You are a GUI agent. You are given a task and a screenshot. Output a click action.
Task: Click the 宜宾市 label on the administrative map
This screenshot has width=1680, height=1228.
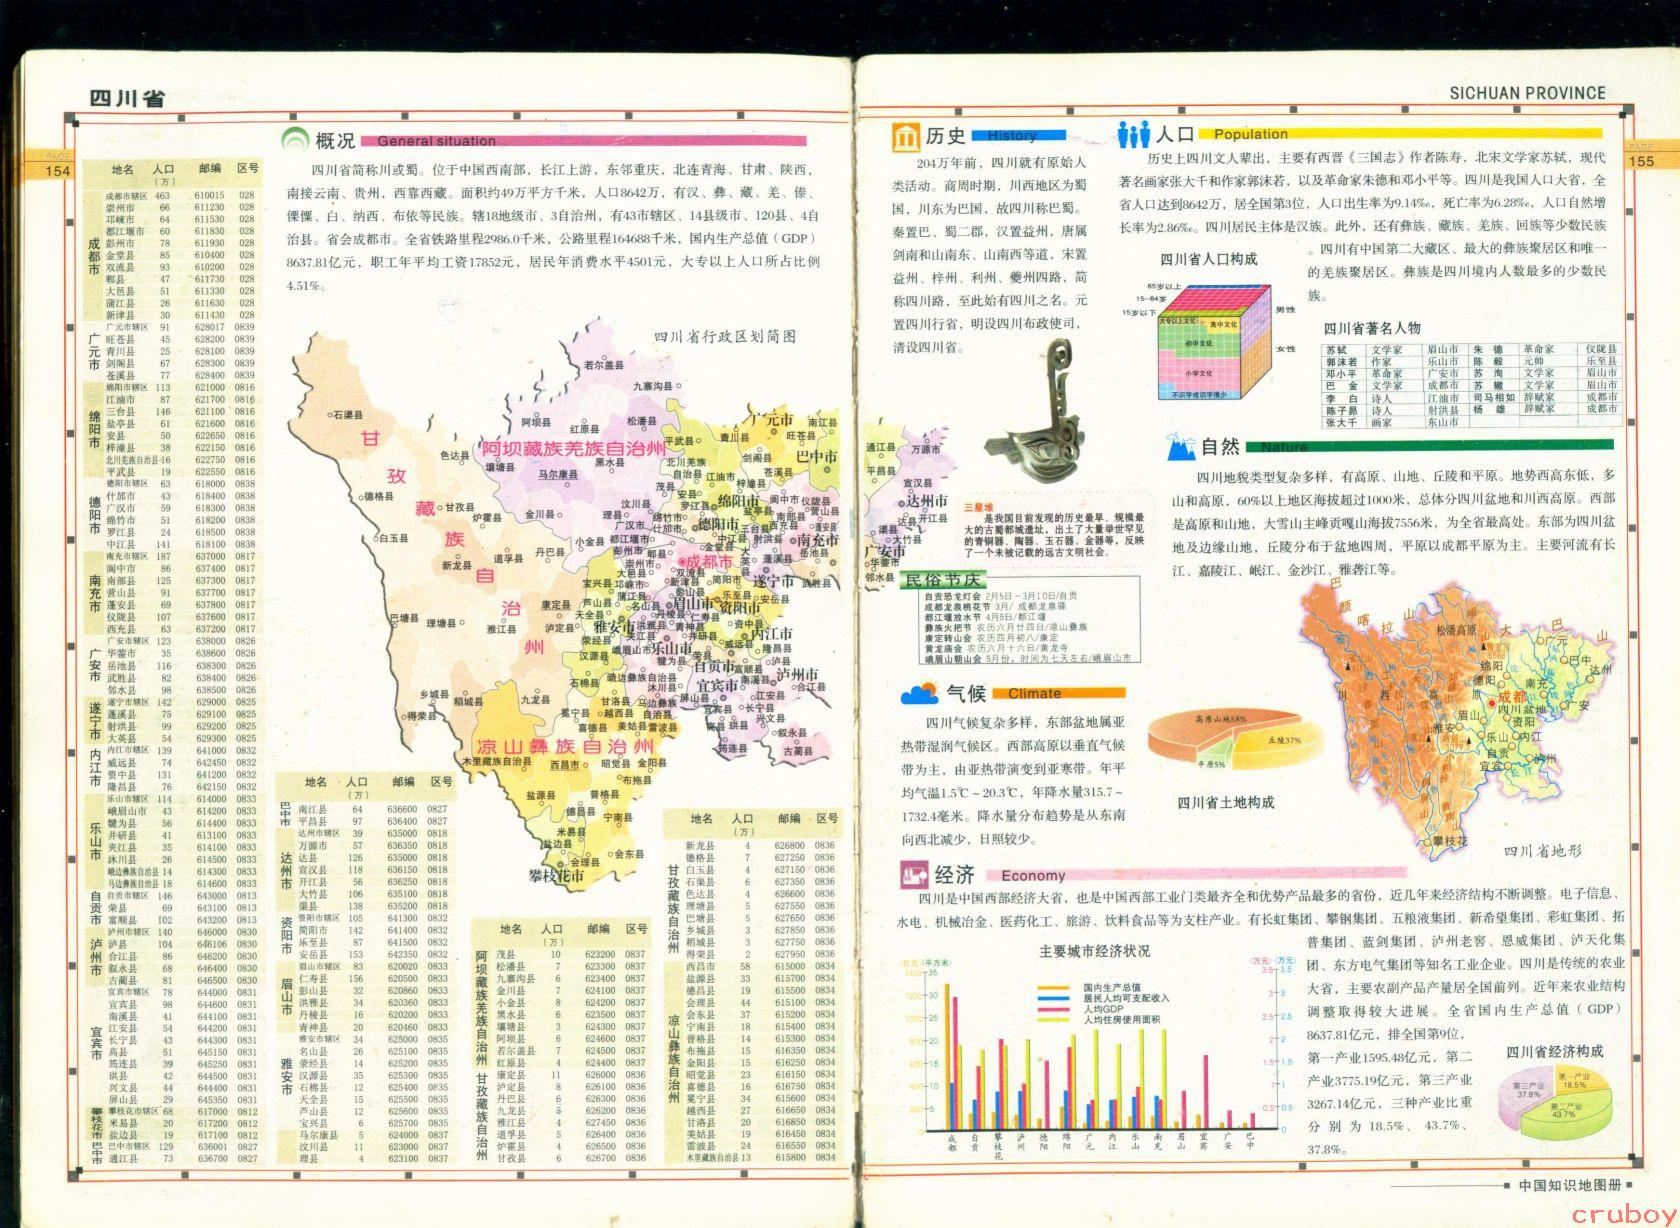click(717, 684)
